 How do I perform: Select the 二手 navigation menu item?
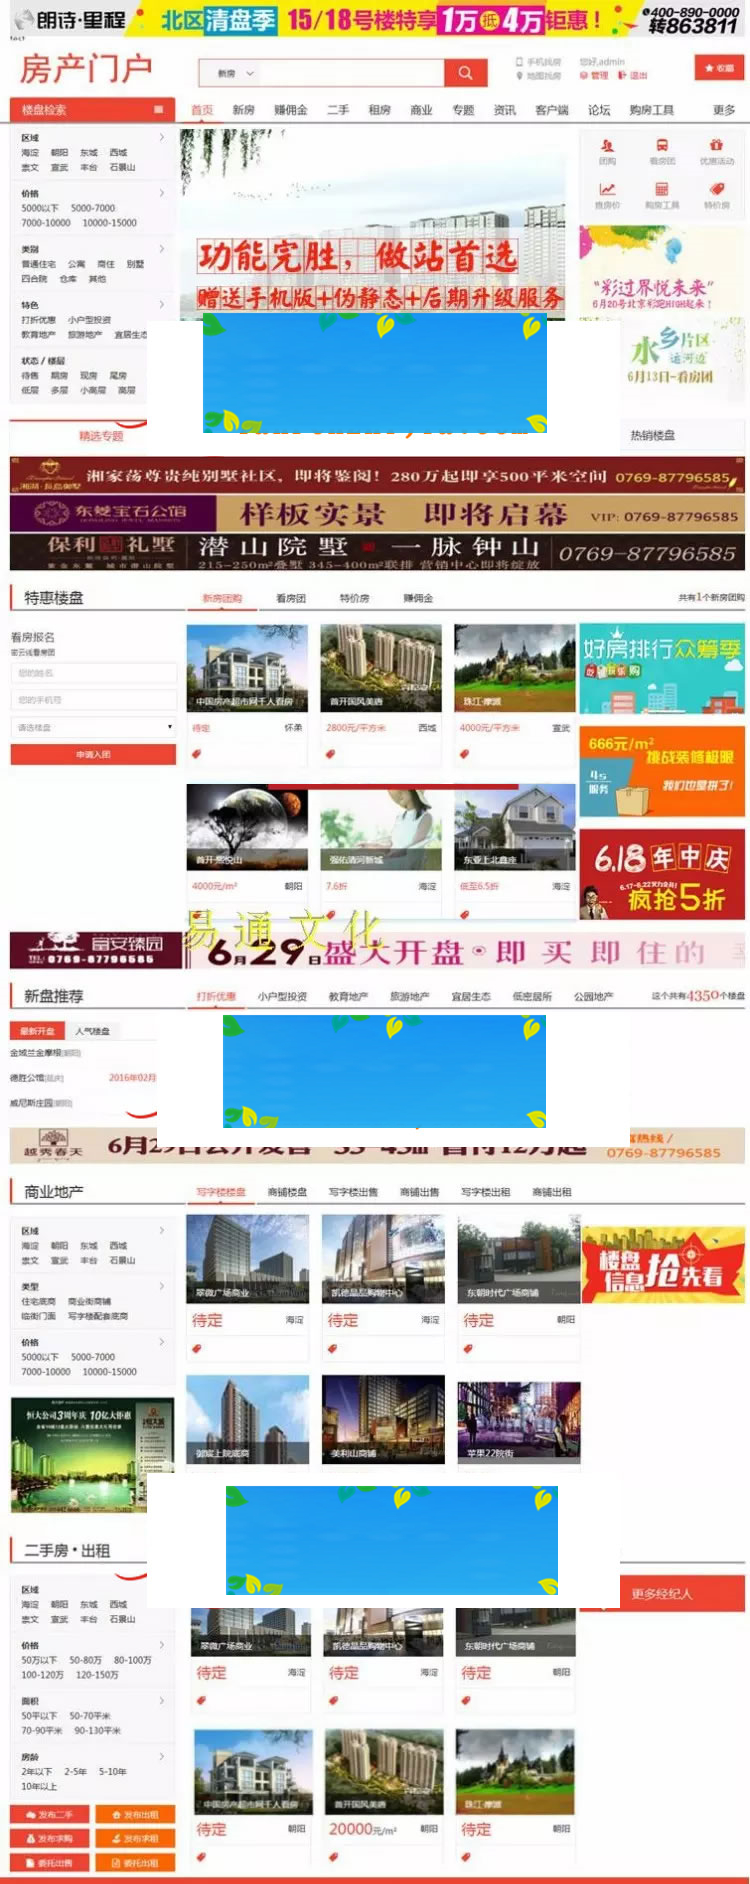[338, 110]
